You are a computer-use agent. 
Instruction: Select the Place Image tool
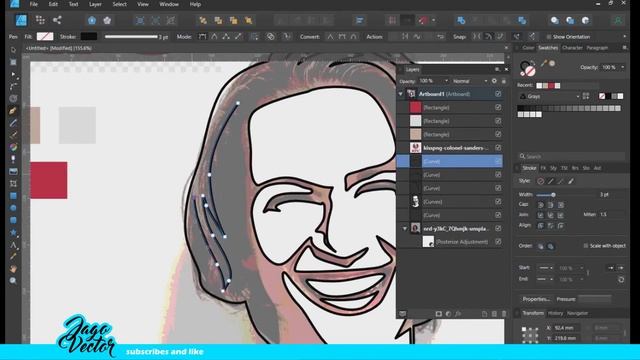coord(13,171)
